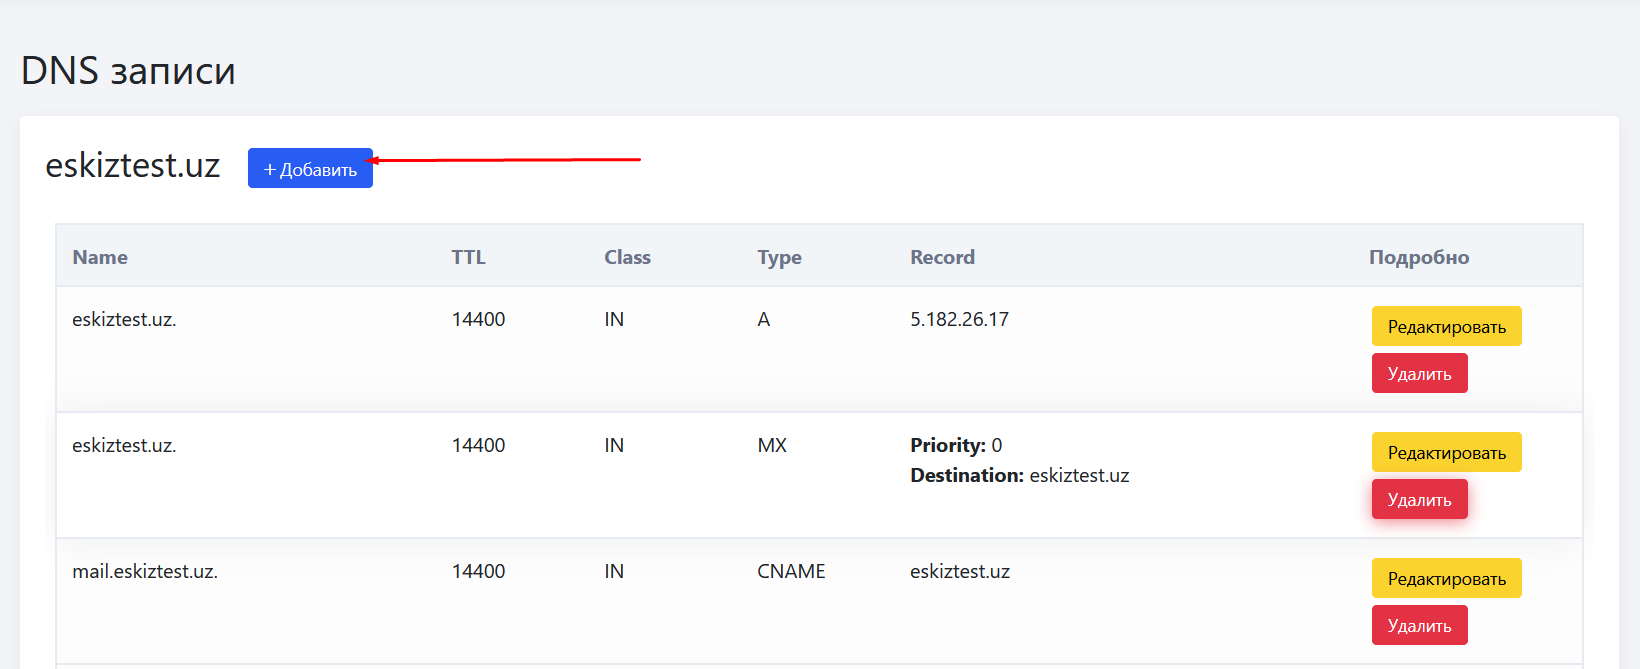
Task: Click the DNS записи page title
Action: click(x=128, y=71)
